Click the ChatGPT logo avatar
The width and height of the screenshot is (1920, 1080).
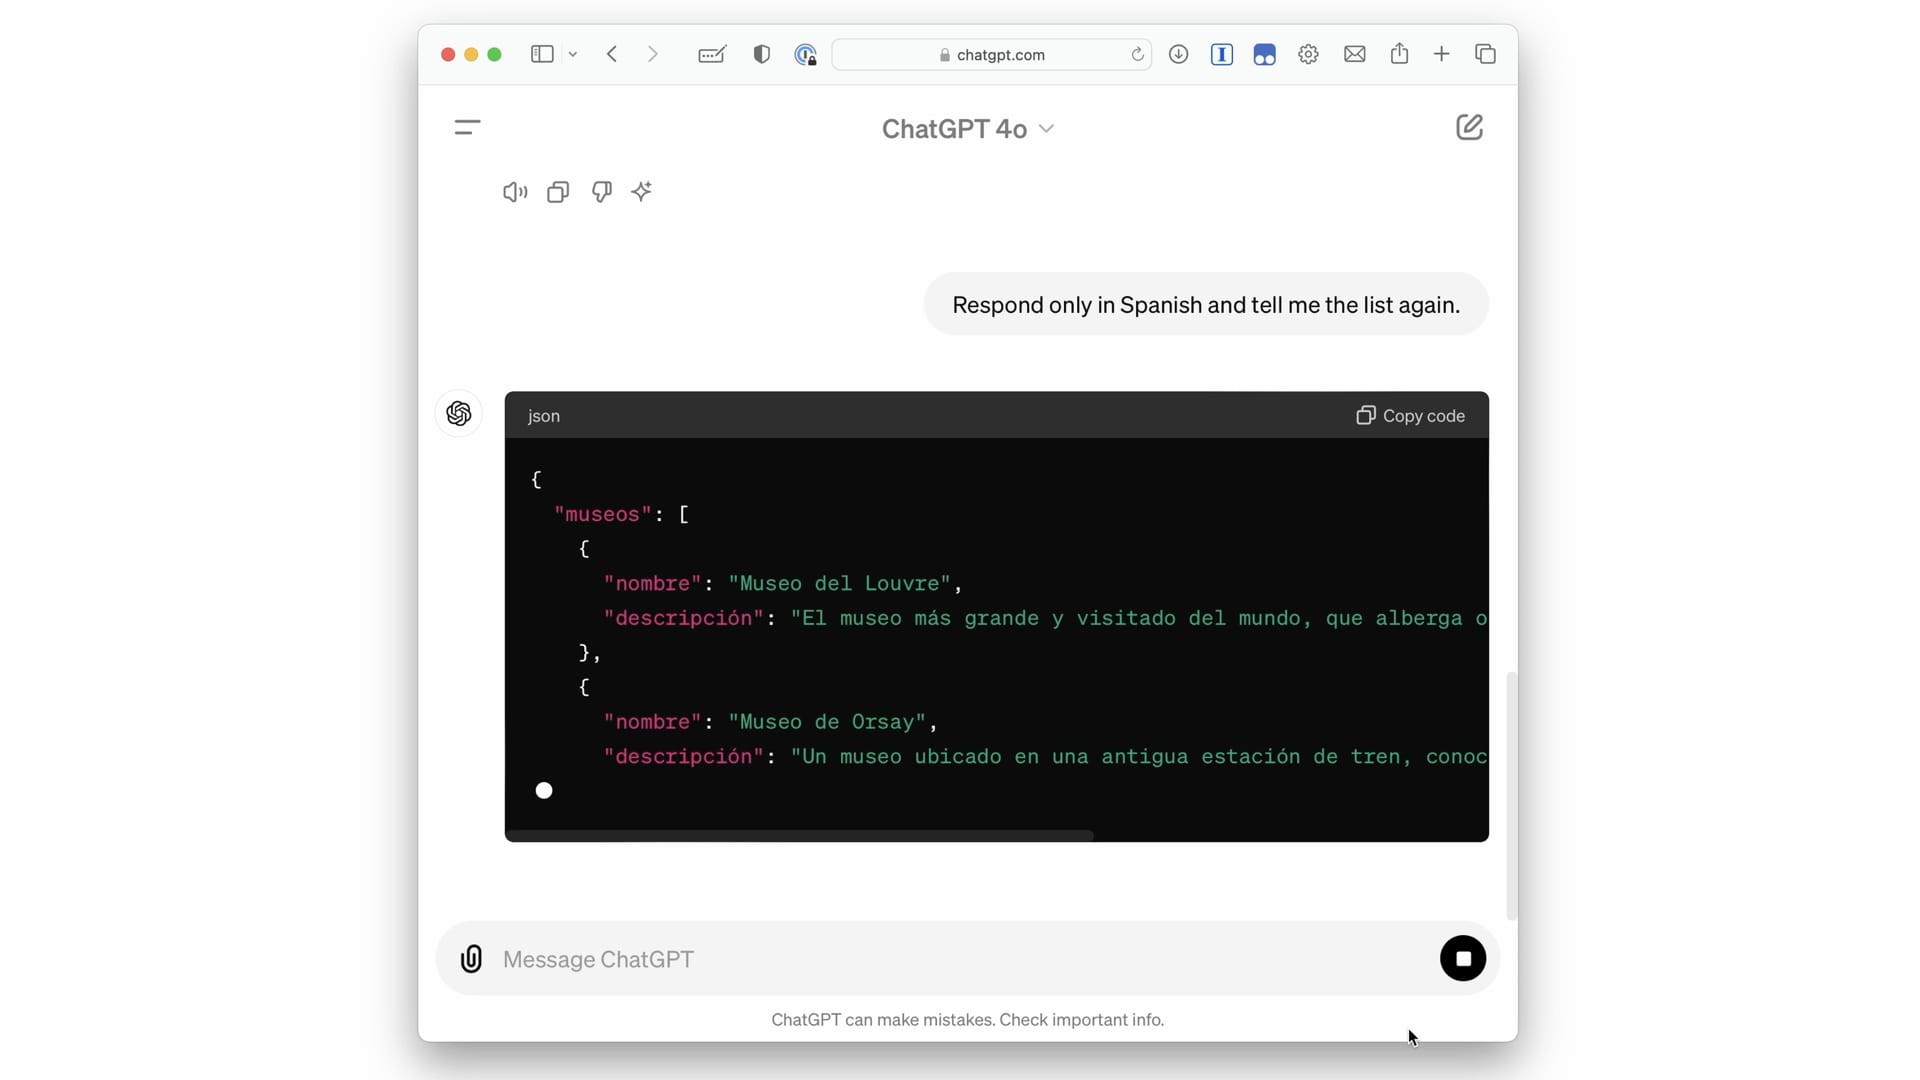pyautogui.click(x=459, y=414)
